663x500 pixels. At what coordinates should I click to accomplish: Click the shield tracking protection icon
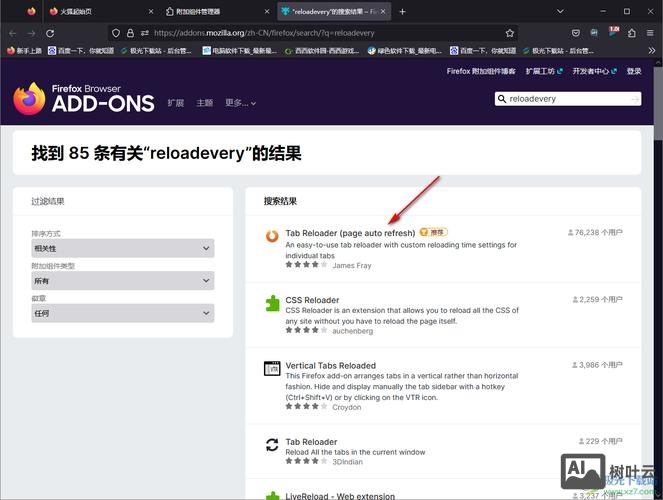tap(116, 33)
